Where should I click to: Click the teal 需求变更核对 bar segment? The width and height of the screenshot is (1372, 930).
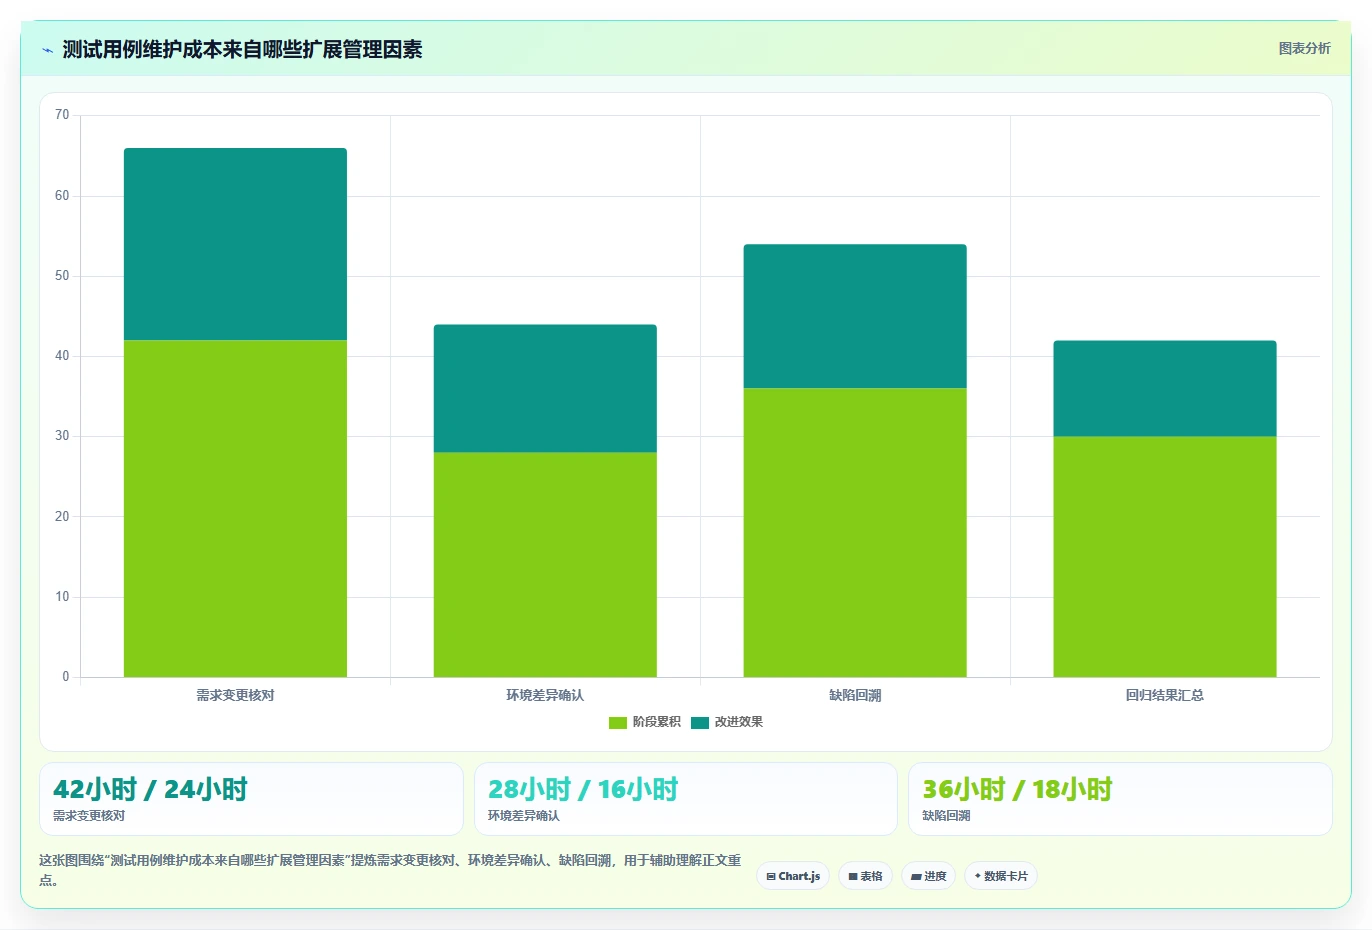235,245
